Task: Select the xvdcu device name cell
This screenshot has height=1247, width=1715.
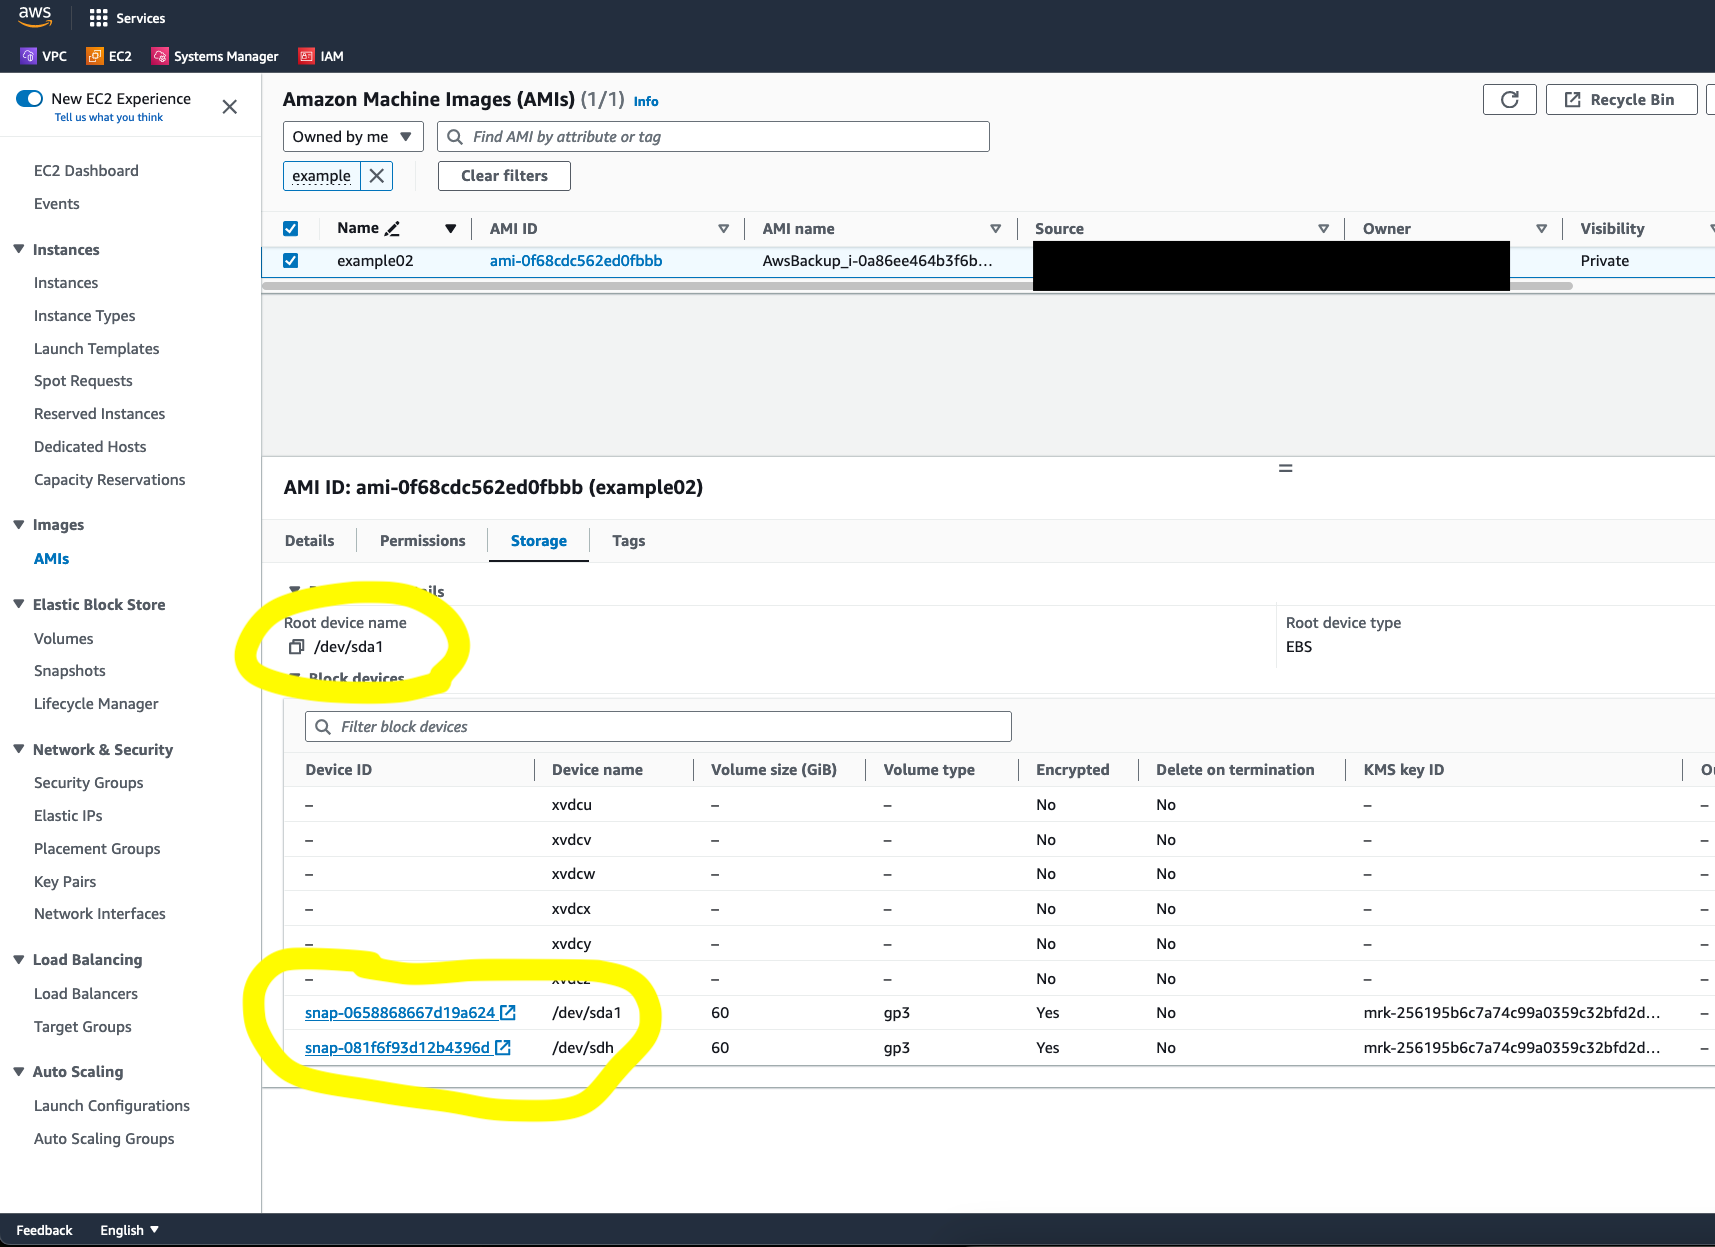Action: [x=572, y=805]
